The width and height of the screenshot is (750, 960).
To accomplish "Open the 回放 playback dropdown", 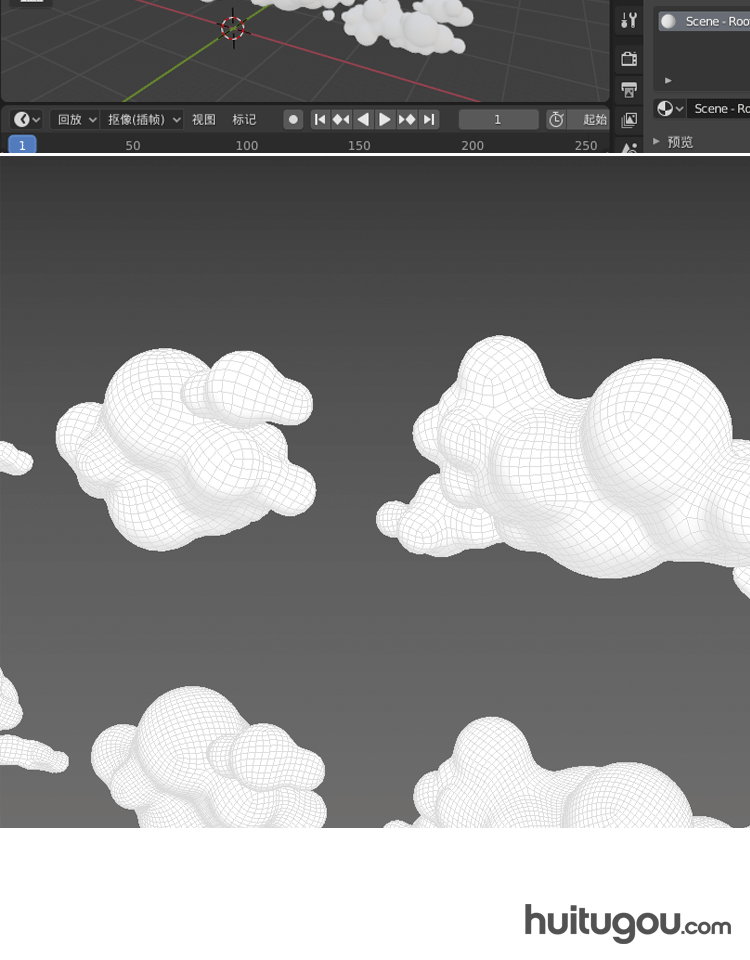I will pyautogui.click(x=75, y=119).
